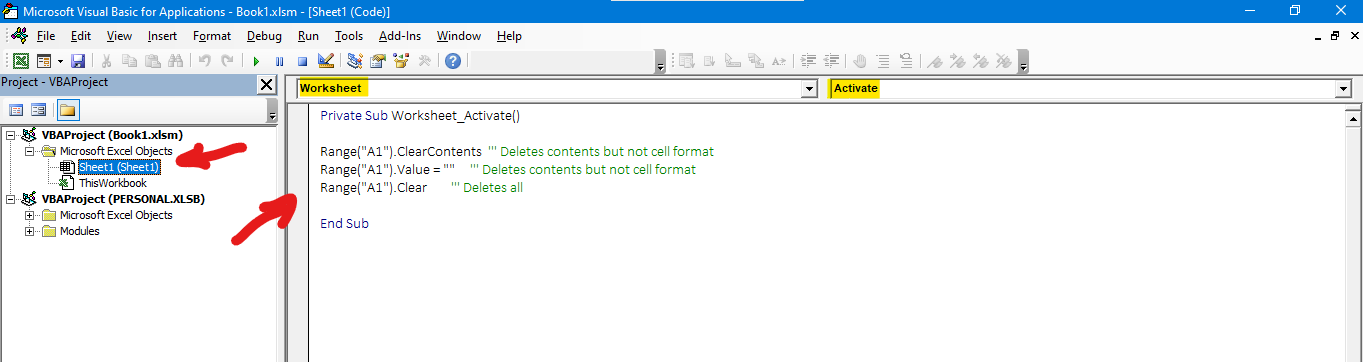Click the 'End Sub' code line
Viewport: 1363px width, 362px height.
point(344,223)
